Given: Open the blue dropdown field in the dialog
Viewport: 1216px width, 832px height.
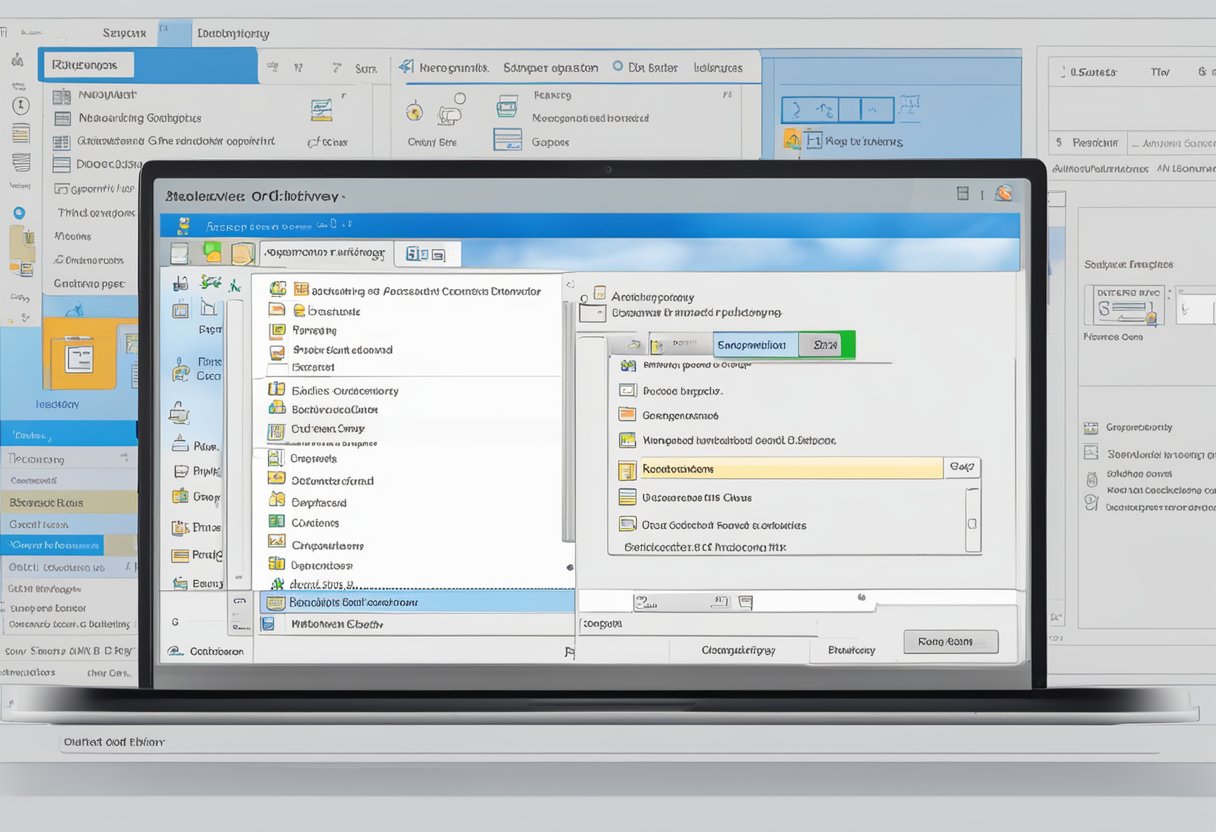Looking at the screenshot, I should coord(752,345).
